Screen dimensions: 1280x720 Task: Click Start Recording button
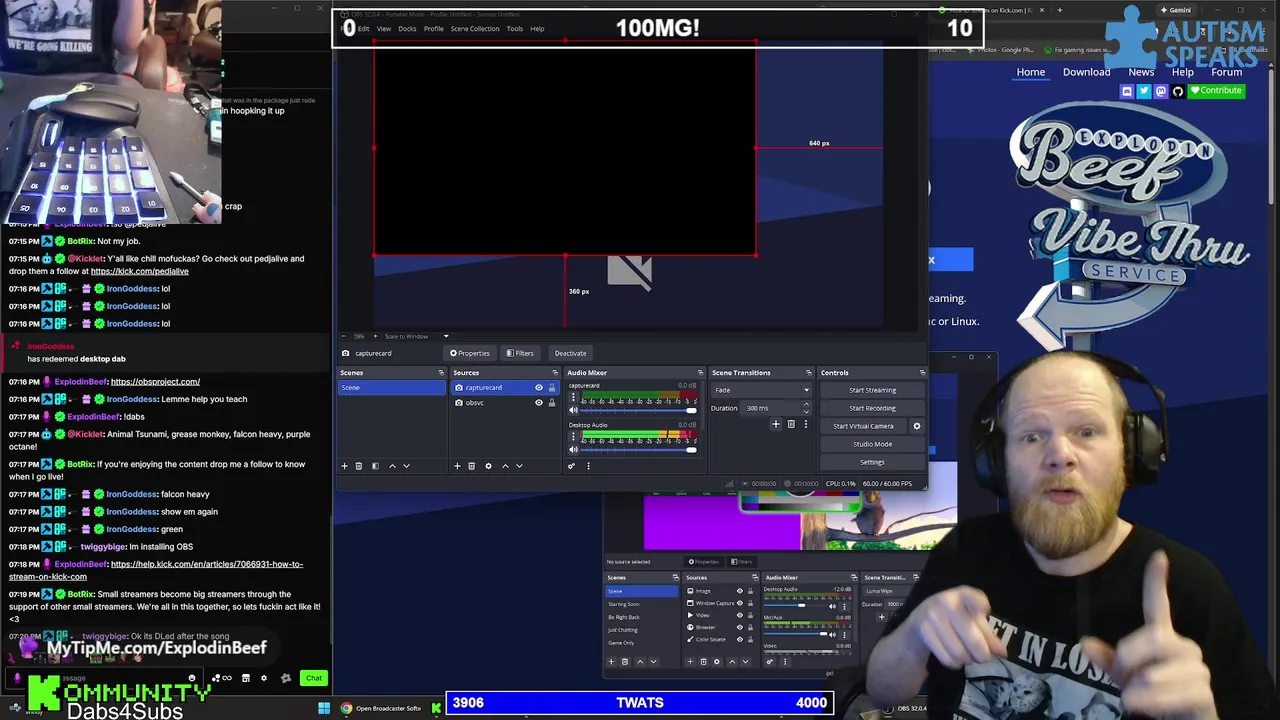point(872,408)
